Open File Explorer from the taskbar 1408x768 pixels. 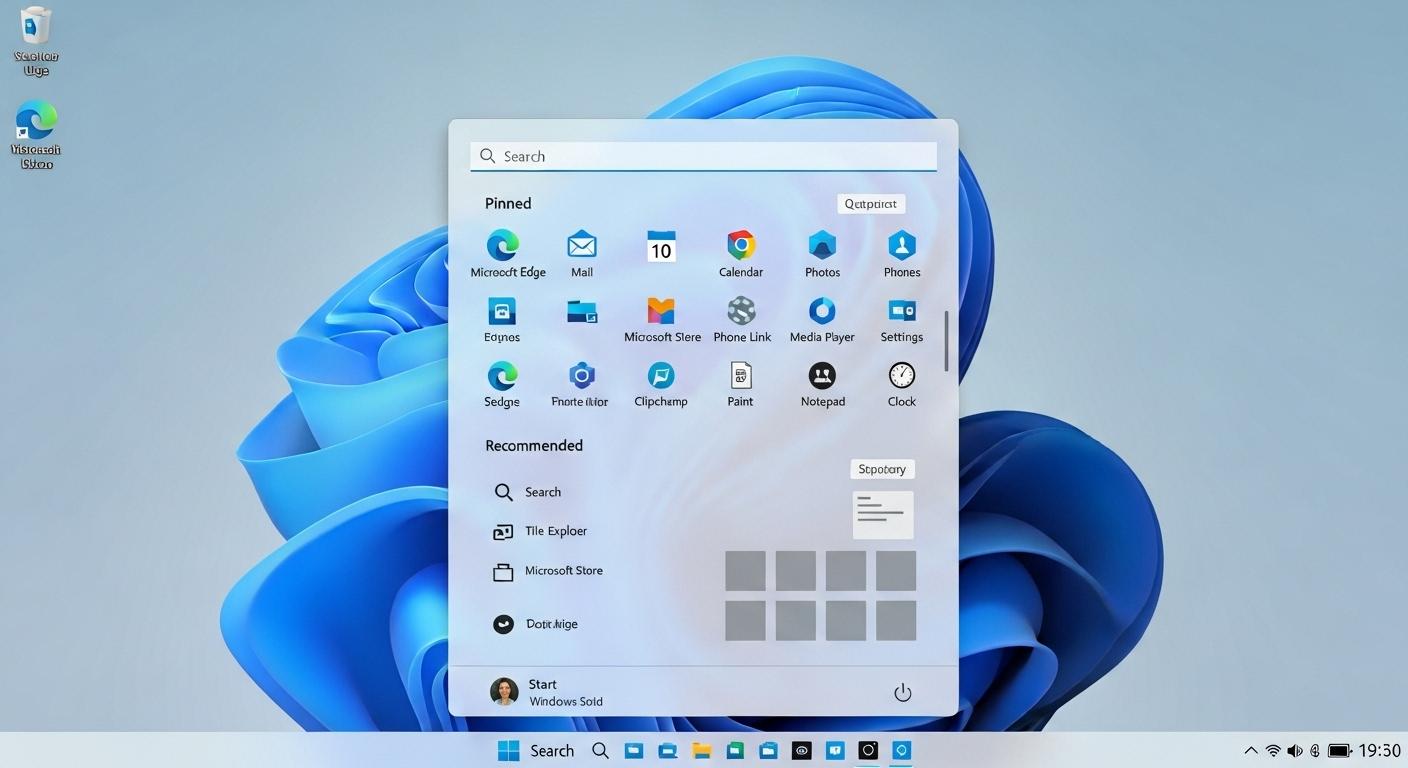point(701,750)
